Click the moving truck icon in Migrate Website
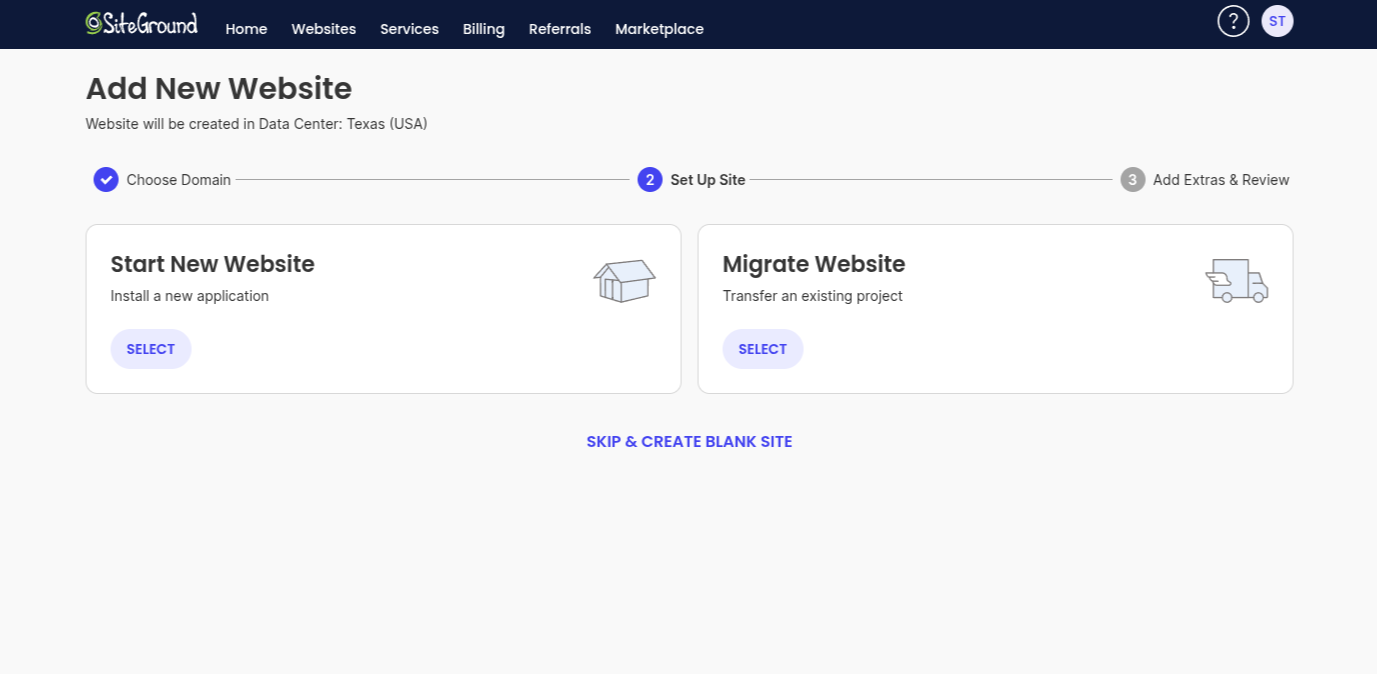 point(1236,281)
